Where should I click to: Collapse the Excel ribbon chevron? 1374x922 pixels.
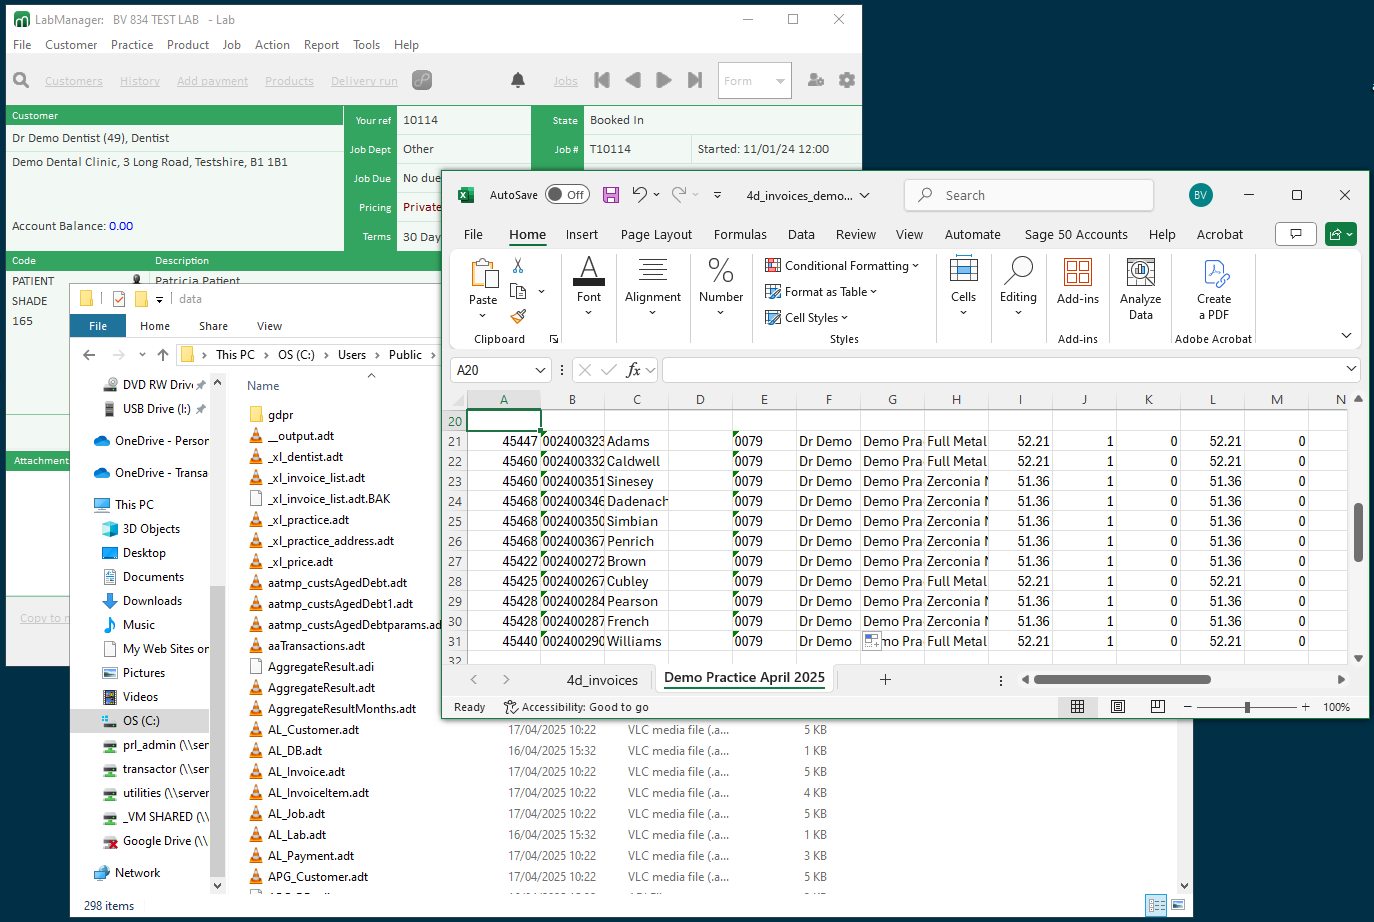pos(1346,335)
